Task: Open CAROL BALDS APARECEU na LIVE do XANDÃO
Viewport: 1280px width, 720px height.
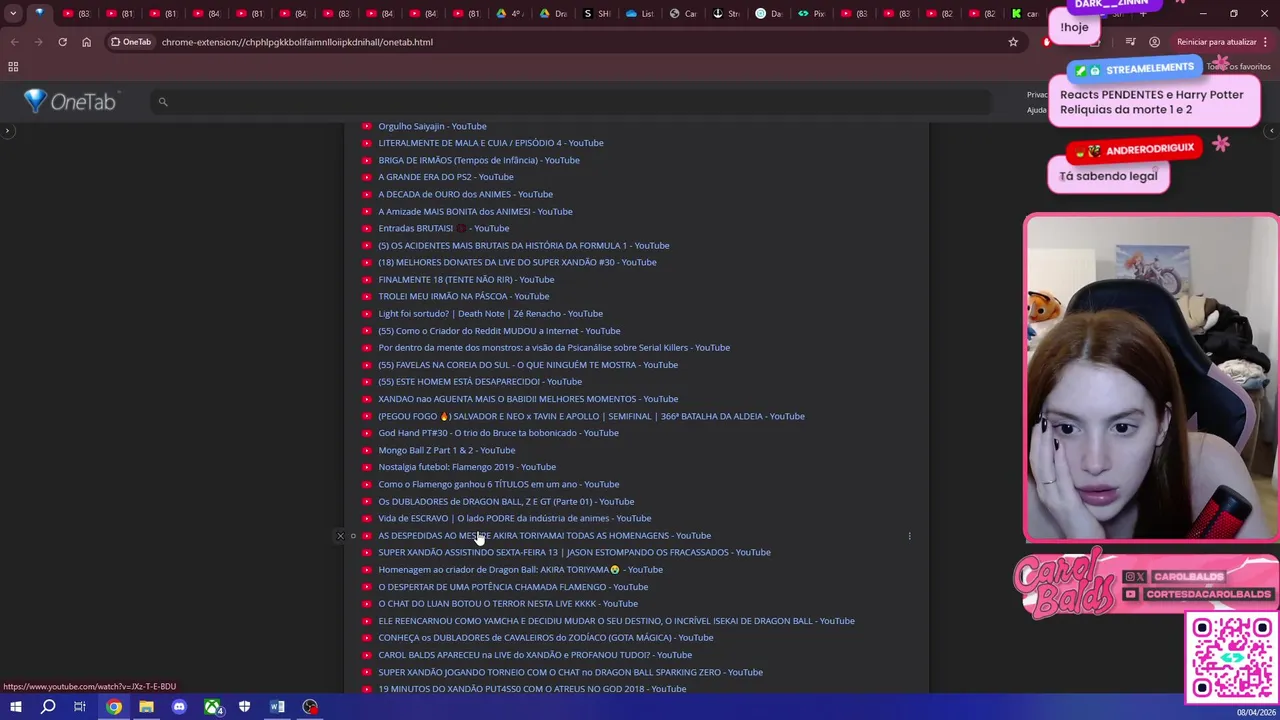Action: [535, 655]
